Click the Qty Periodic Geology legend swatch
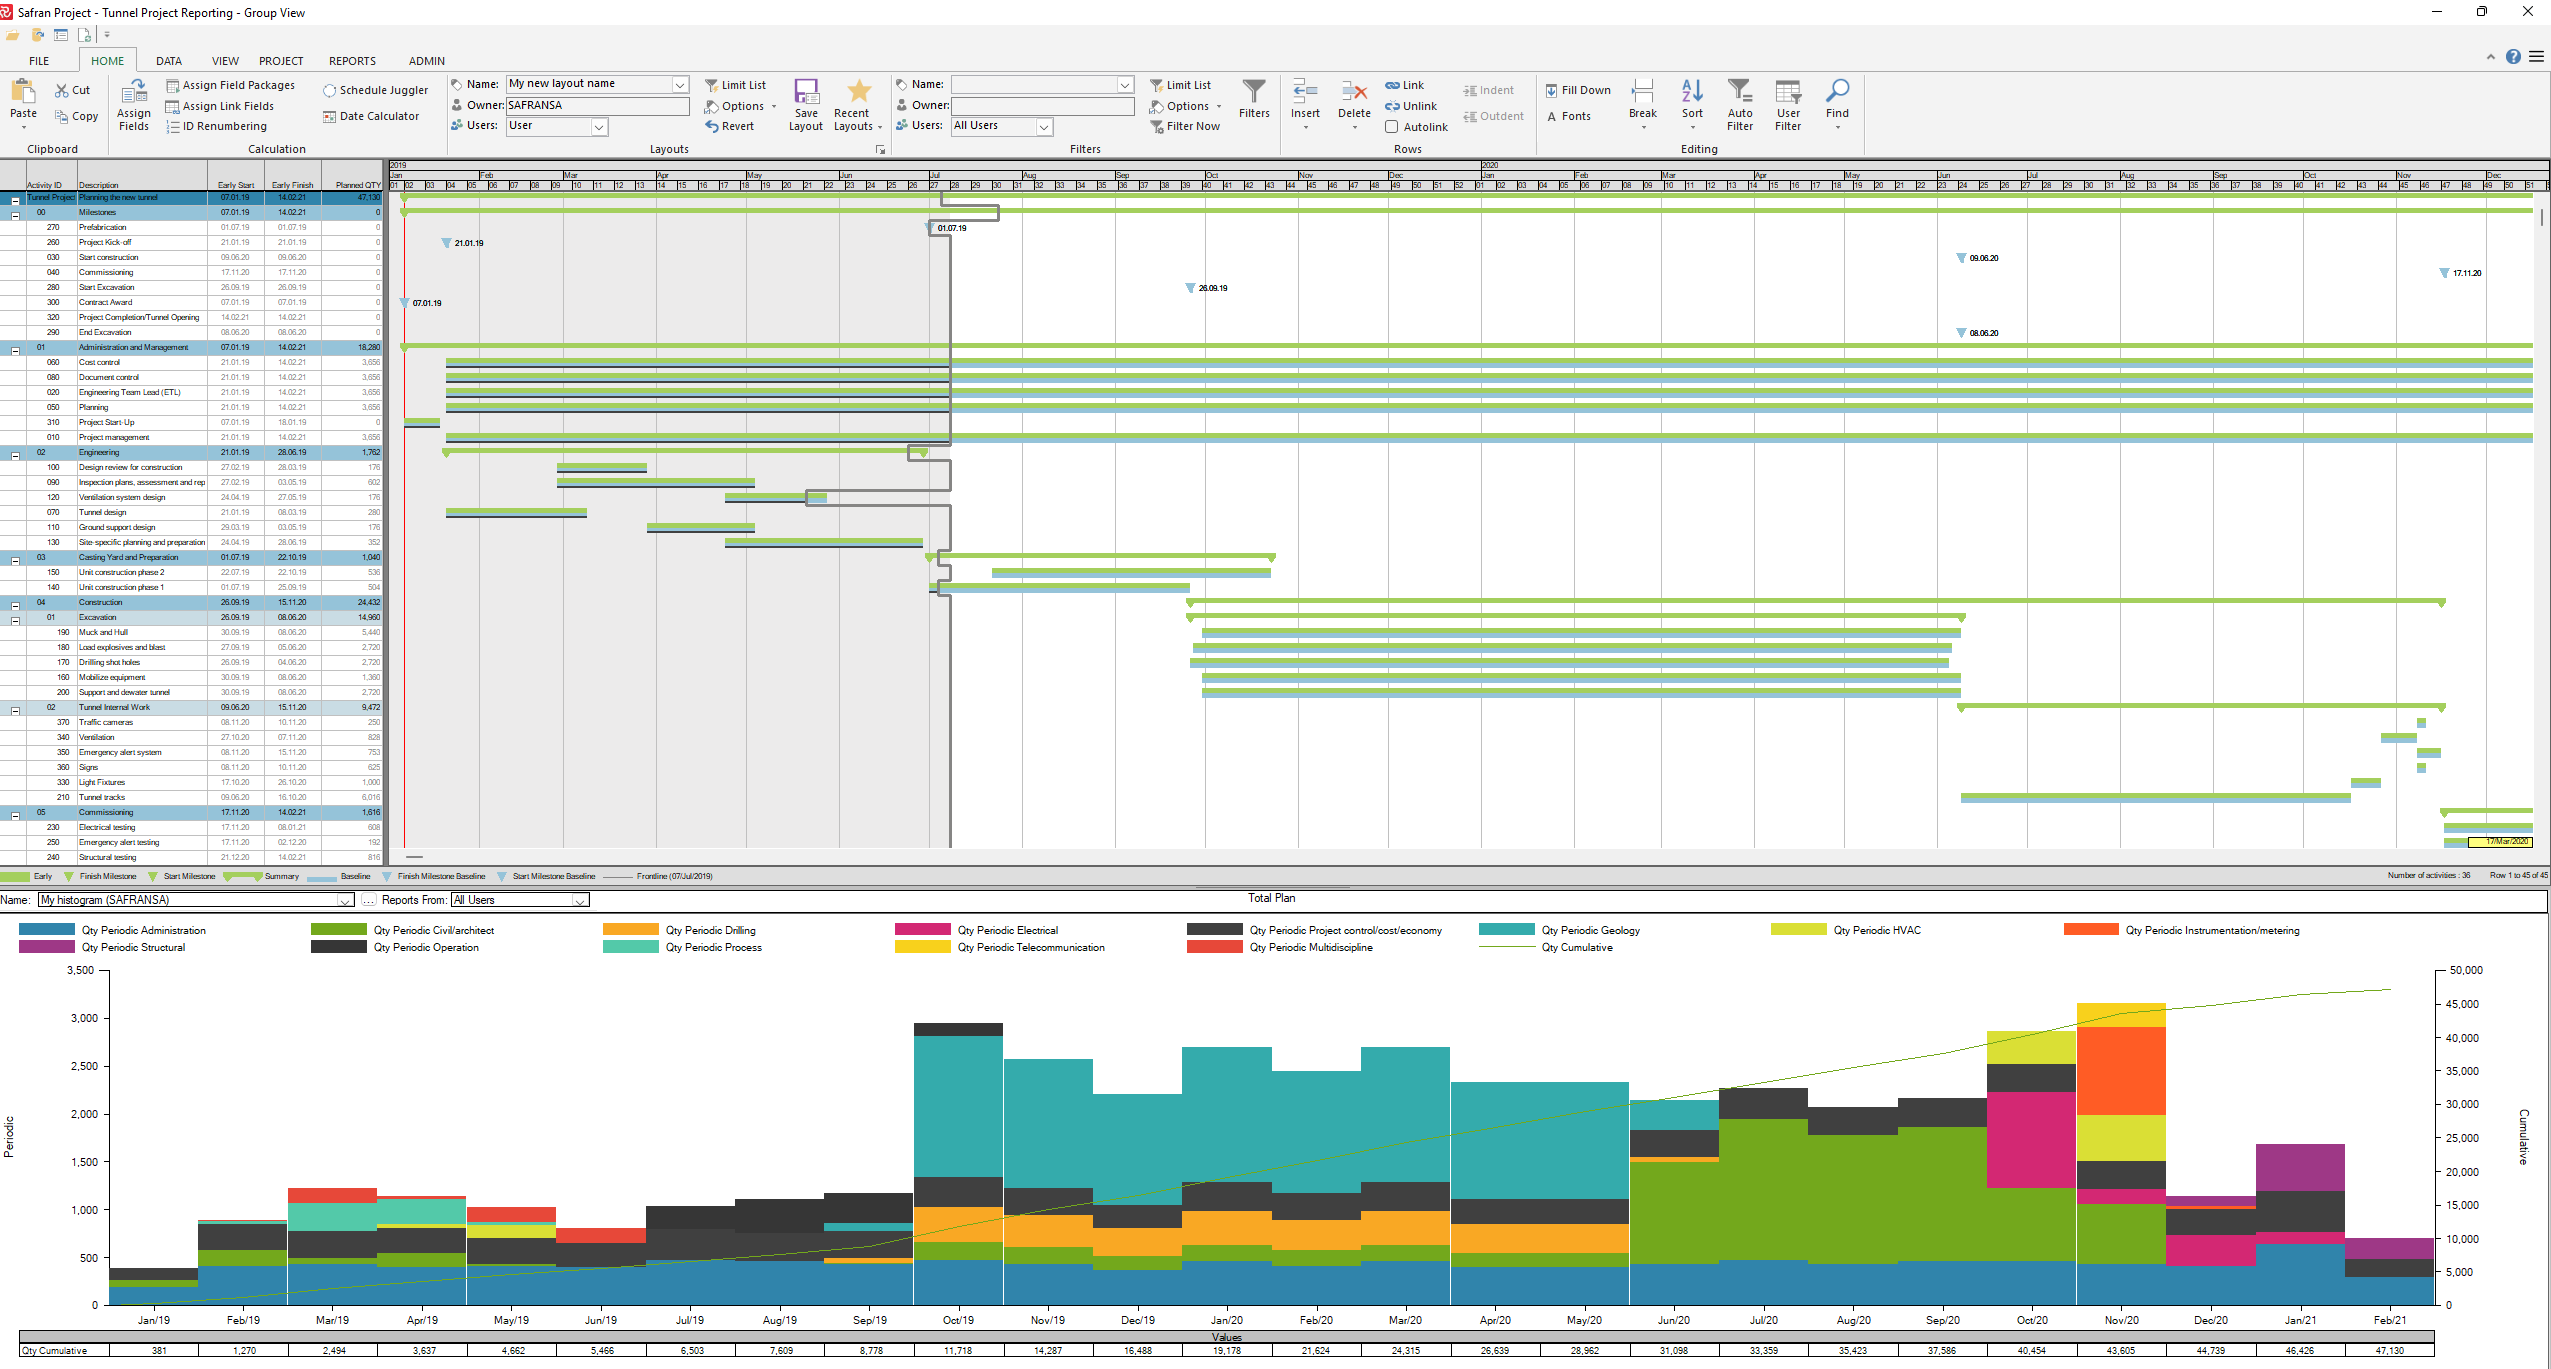 pos(1507,930)
